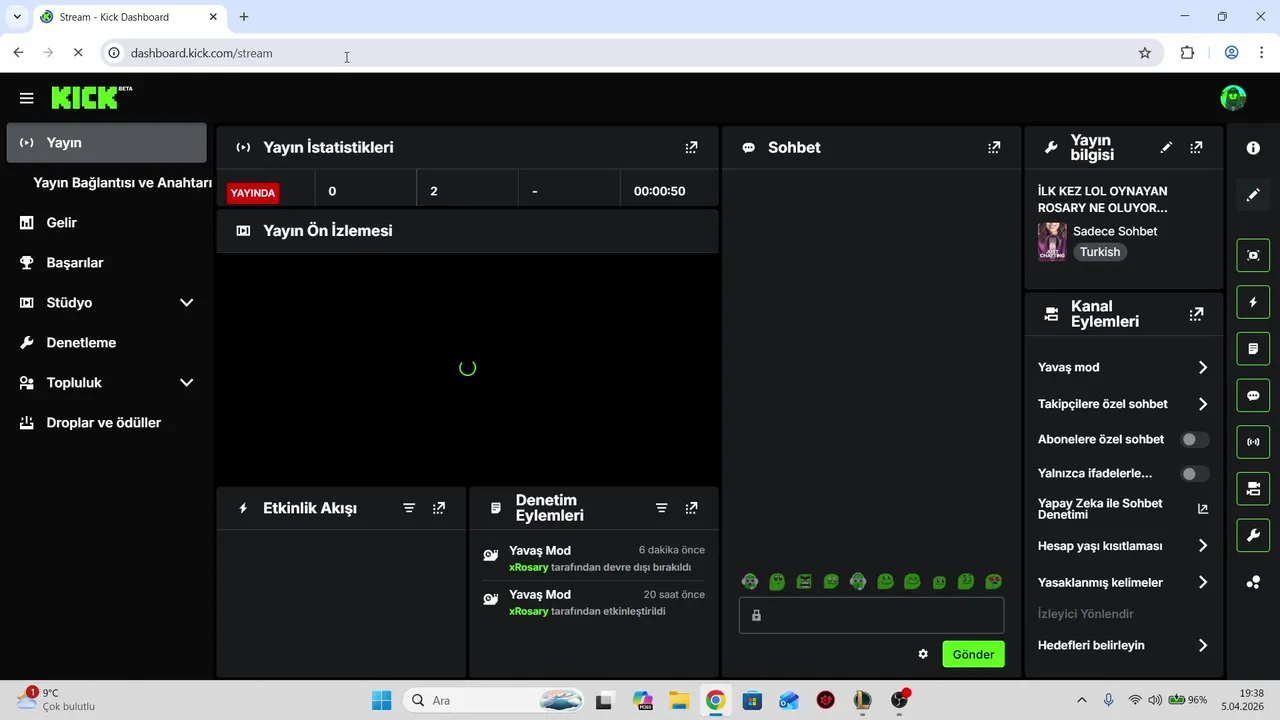This screenshot has height=720, width=1280.
Task: Click xRosary link in 20 saat önce entry
Action: [529, 611]
